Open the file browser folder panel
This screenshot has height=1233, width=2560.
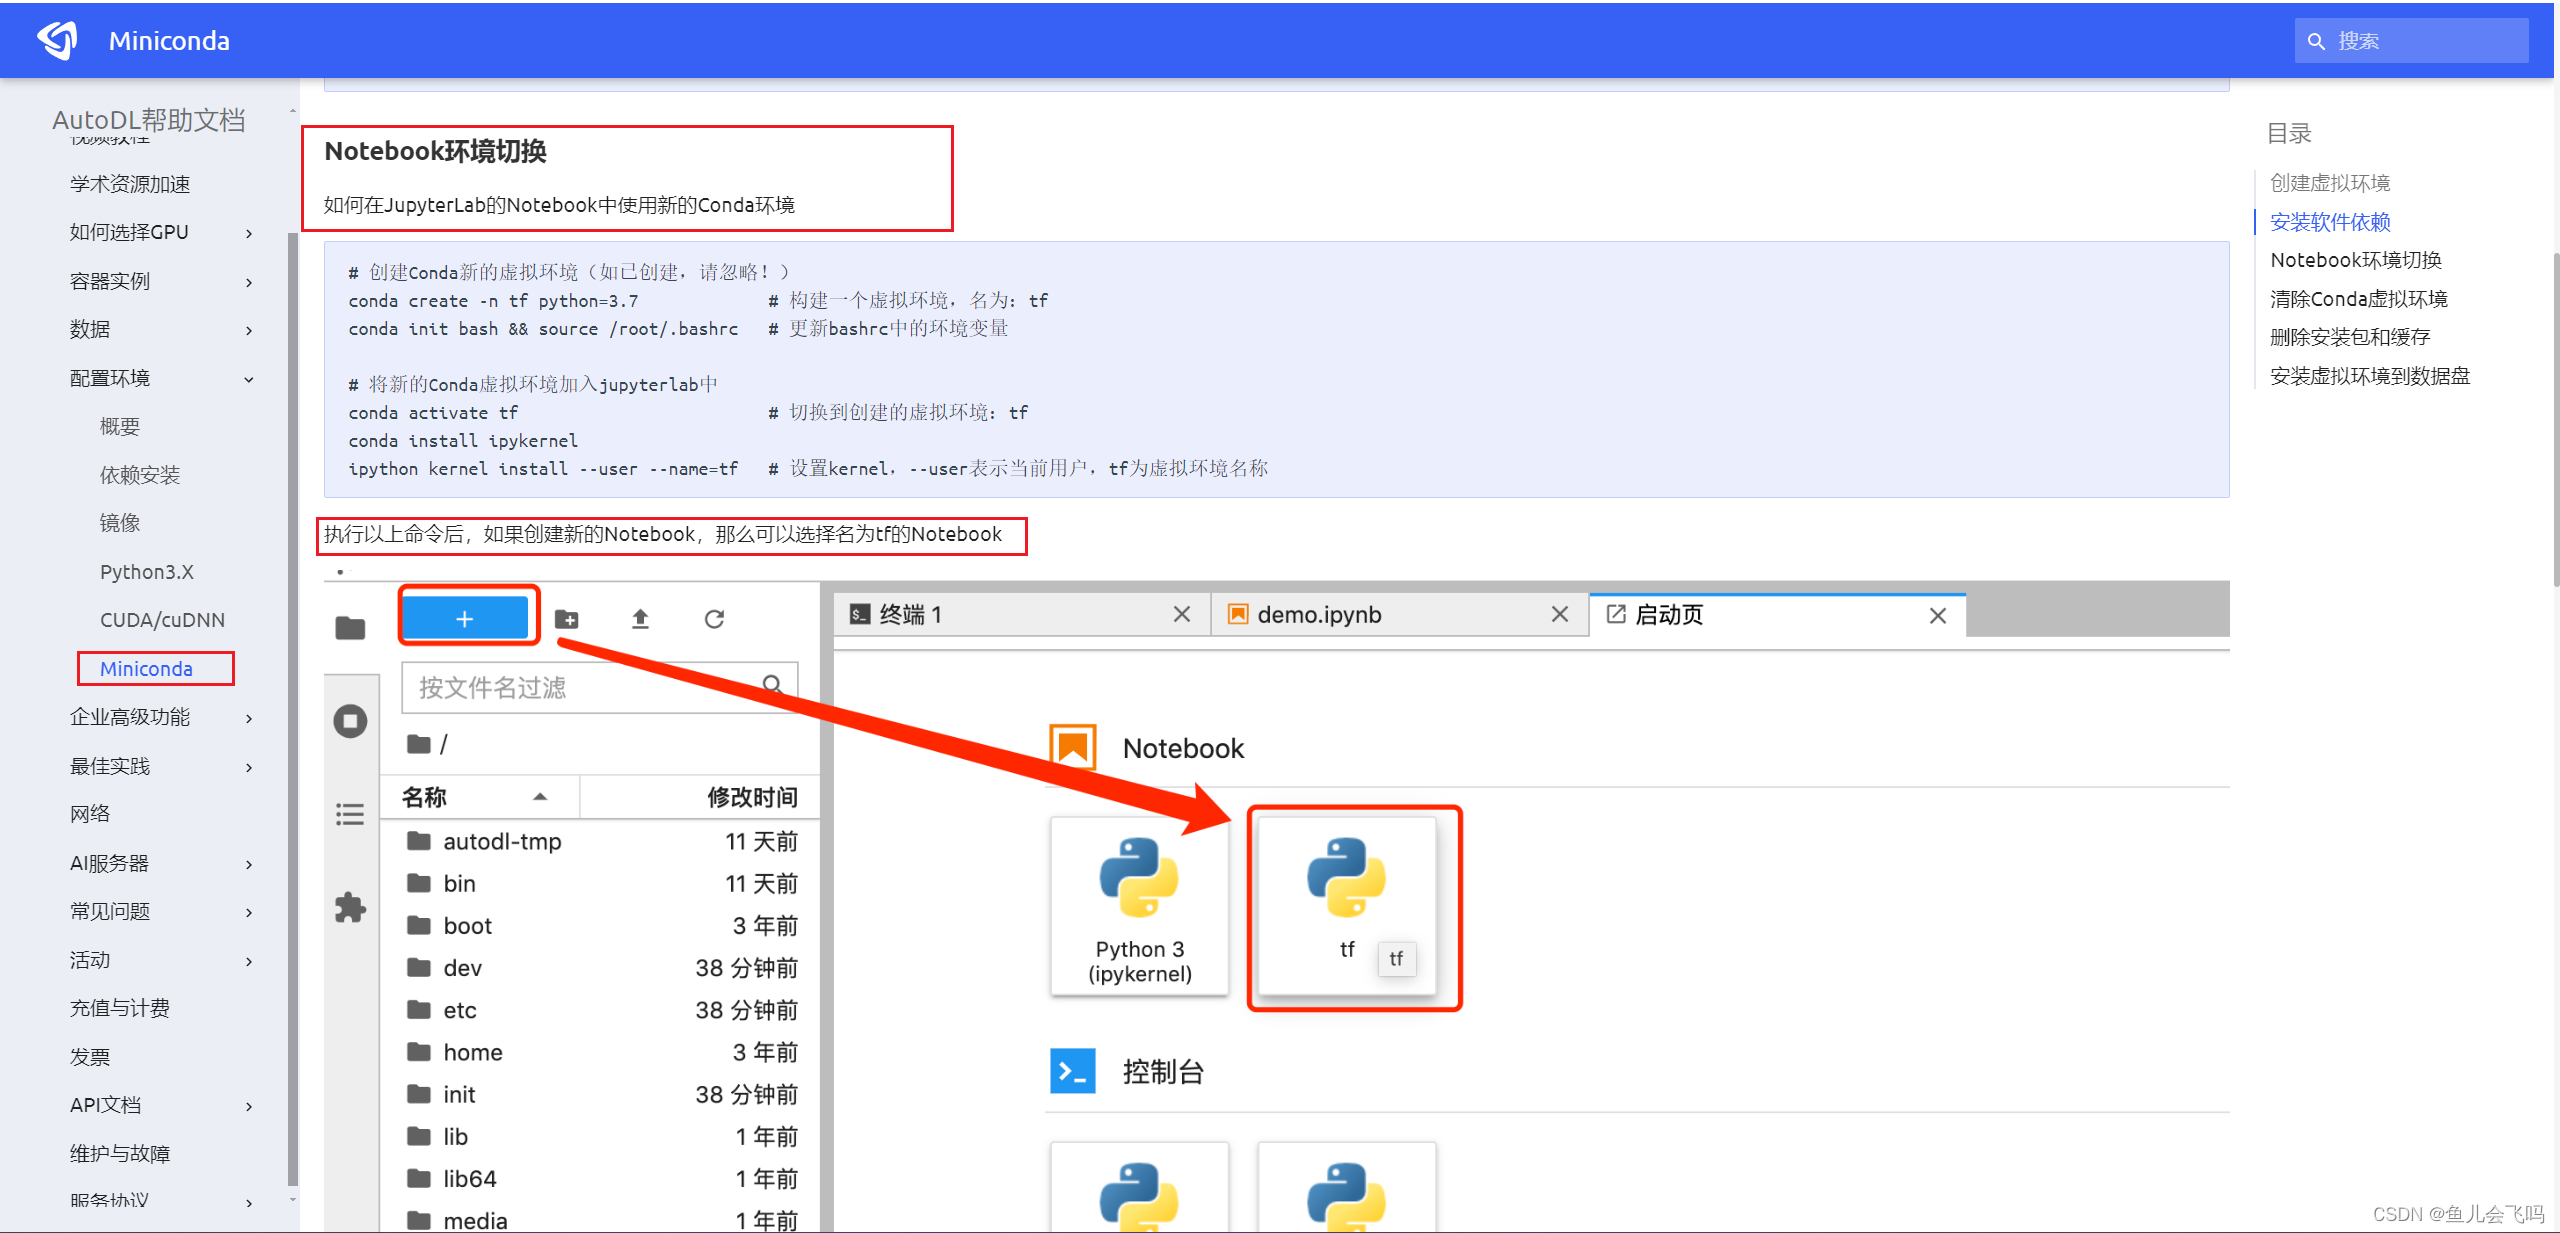(x=350, y=627)
